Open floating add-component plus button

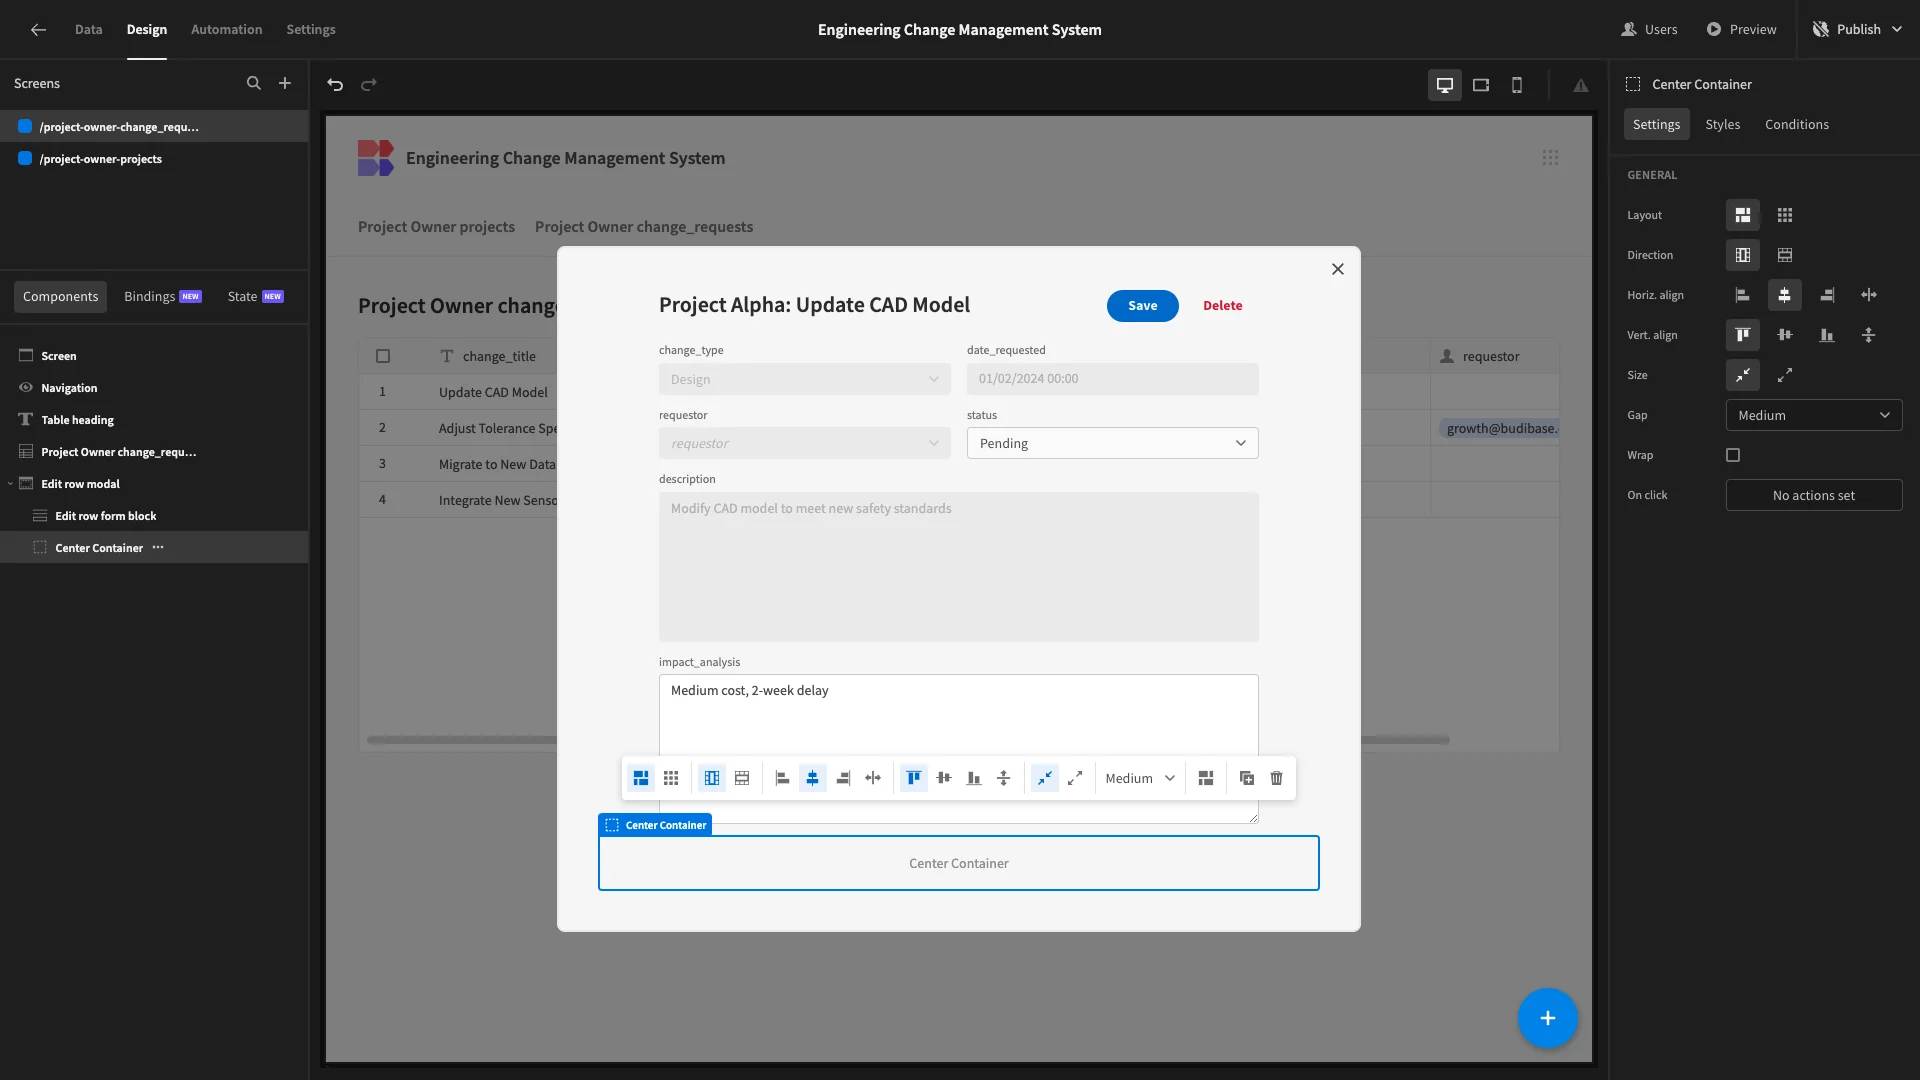pos(1547,1018)
